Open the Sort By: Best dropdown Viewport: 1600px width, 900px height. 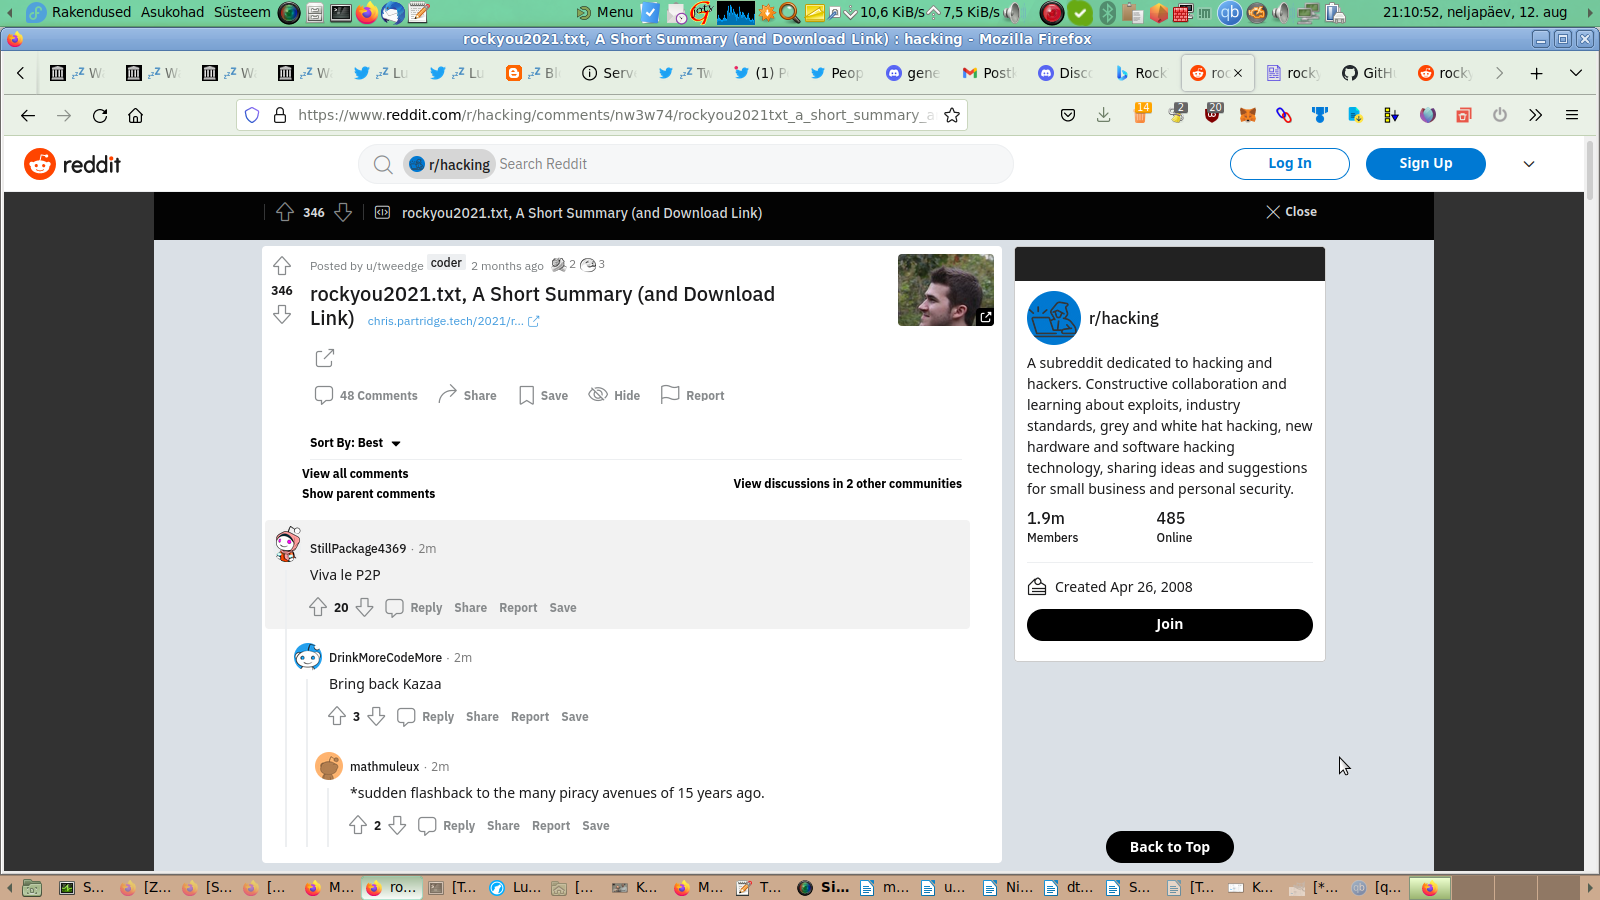click(355, 443)
